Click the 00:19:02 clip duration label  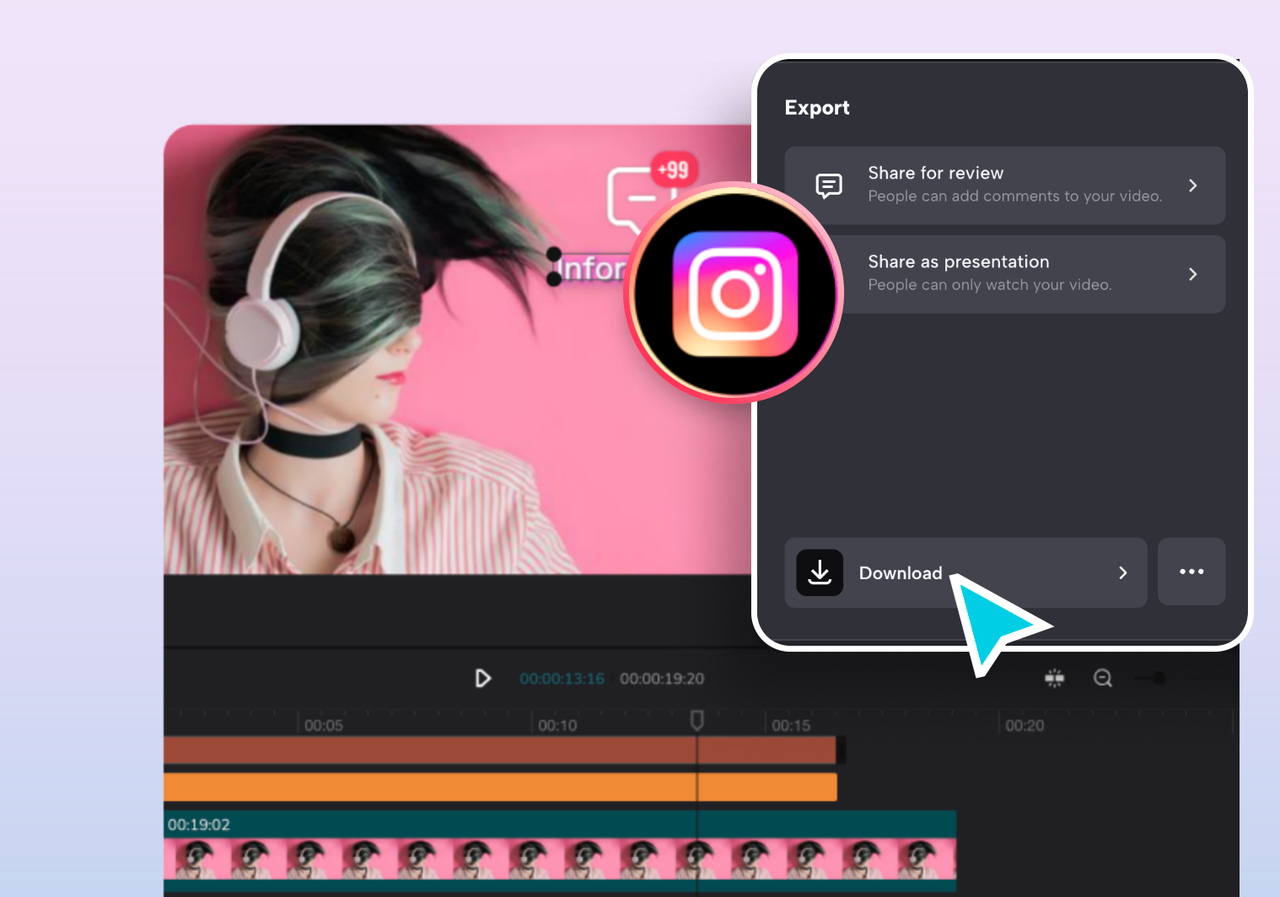(199, 825)
